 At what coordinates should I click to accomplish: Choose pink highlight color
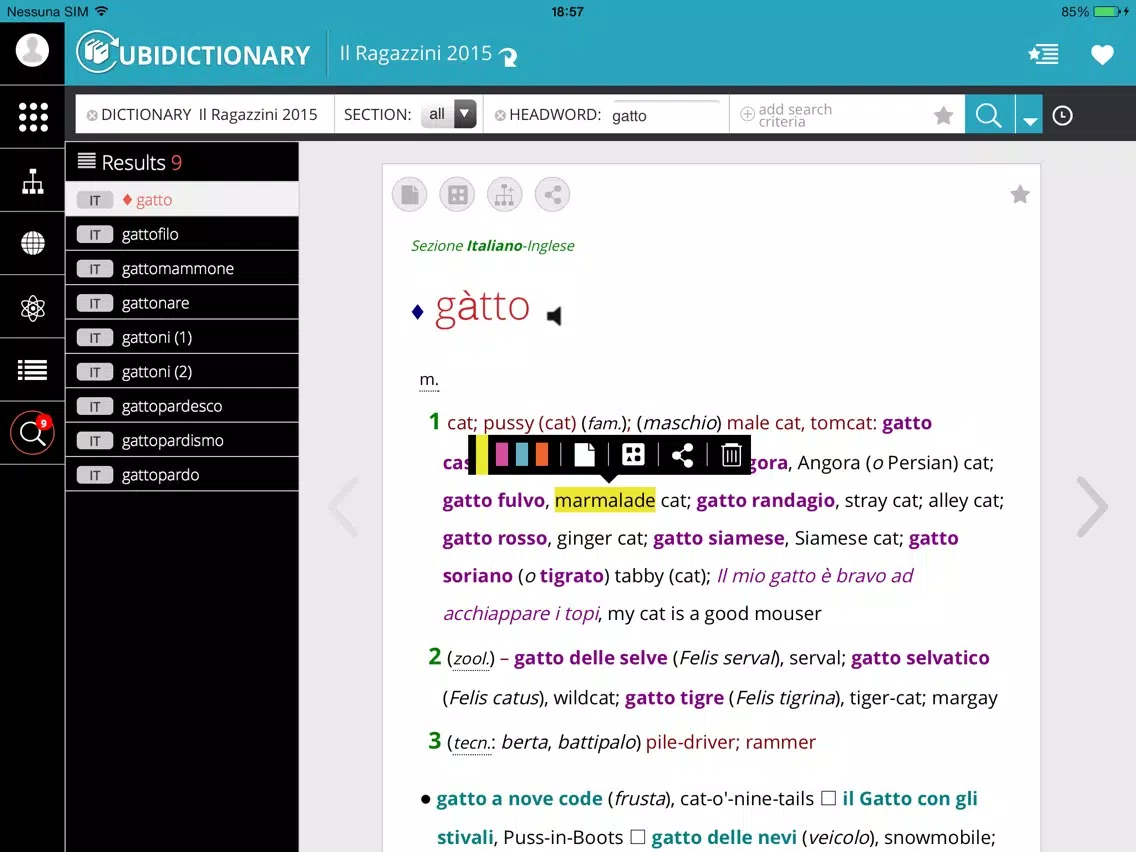501,454
